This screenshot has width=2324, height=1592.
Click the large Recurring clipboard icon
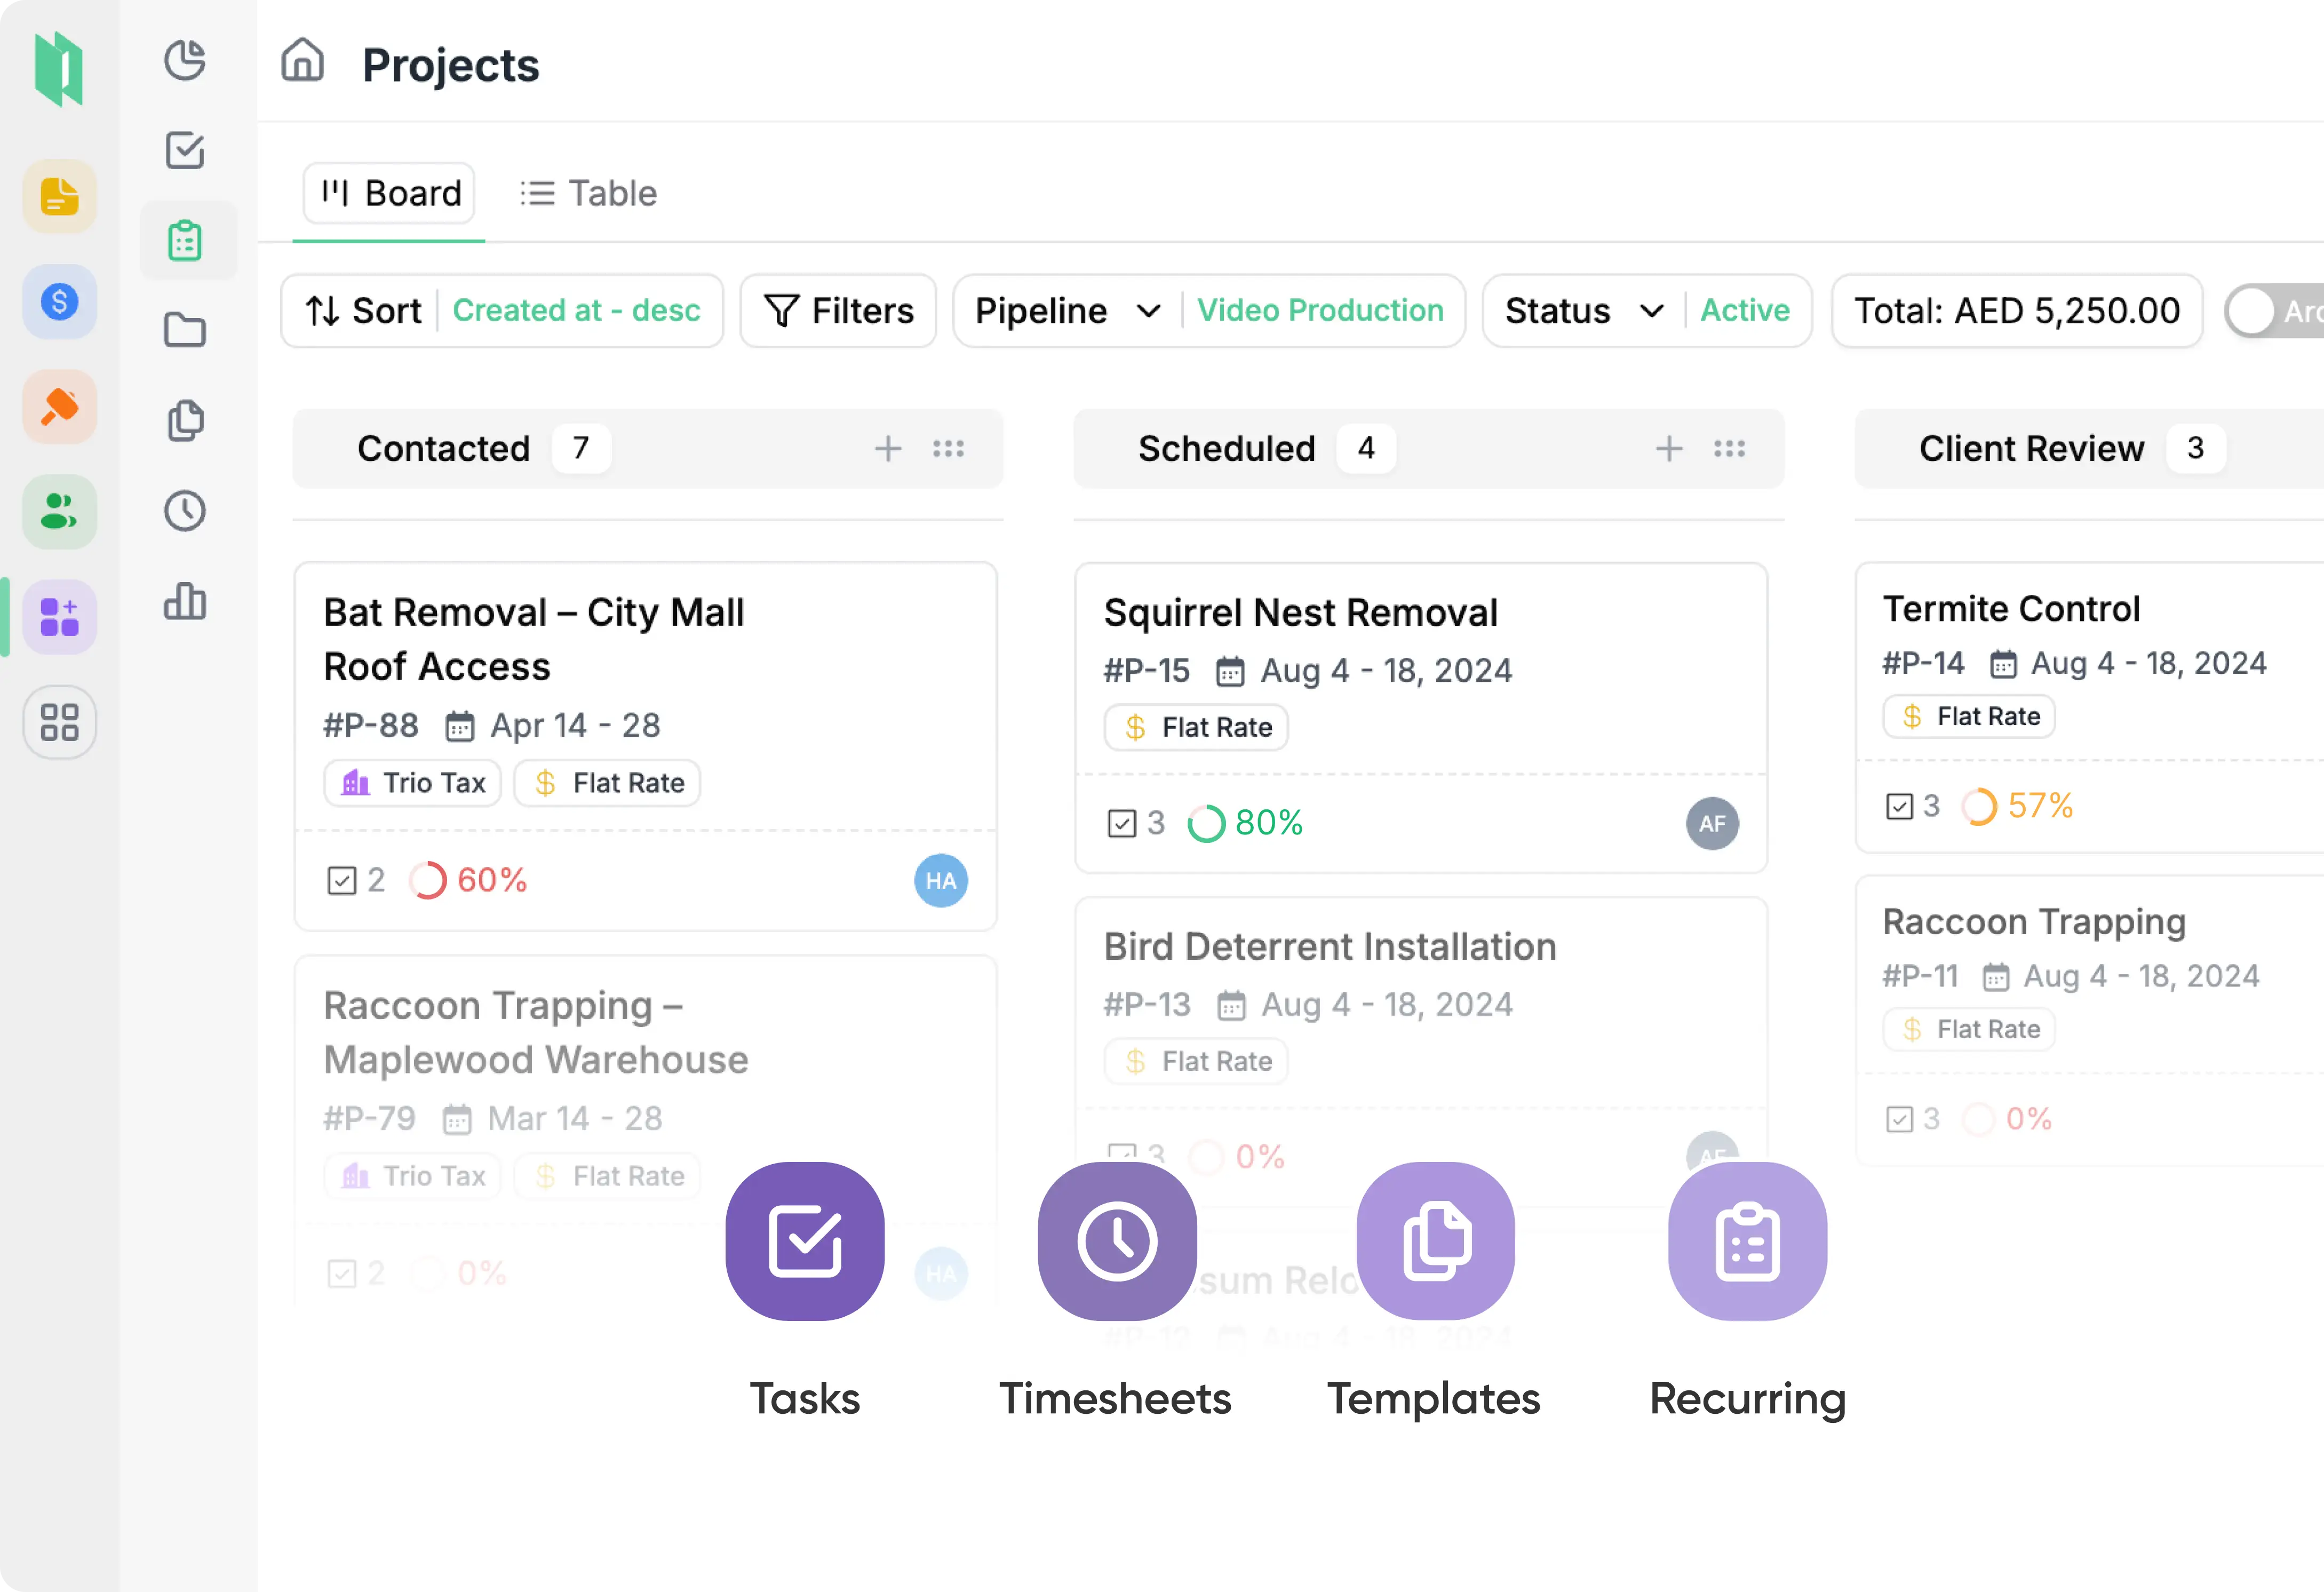(1748, 1241)
